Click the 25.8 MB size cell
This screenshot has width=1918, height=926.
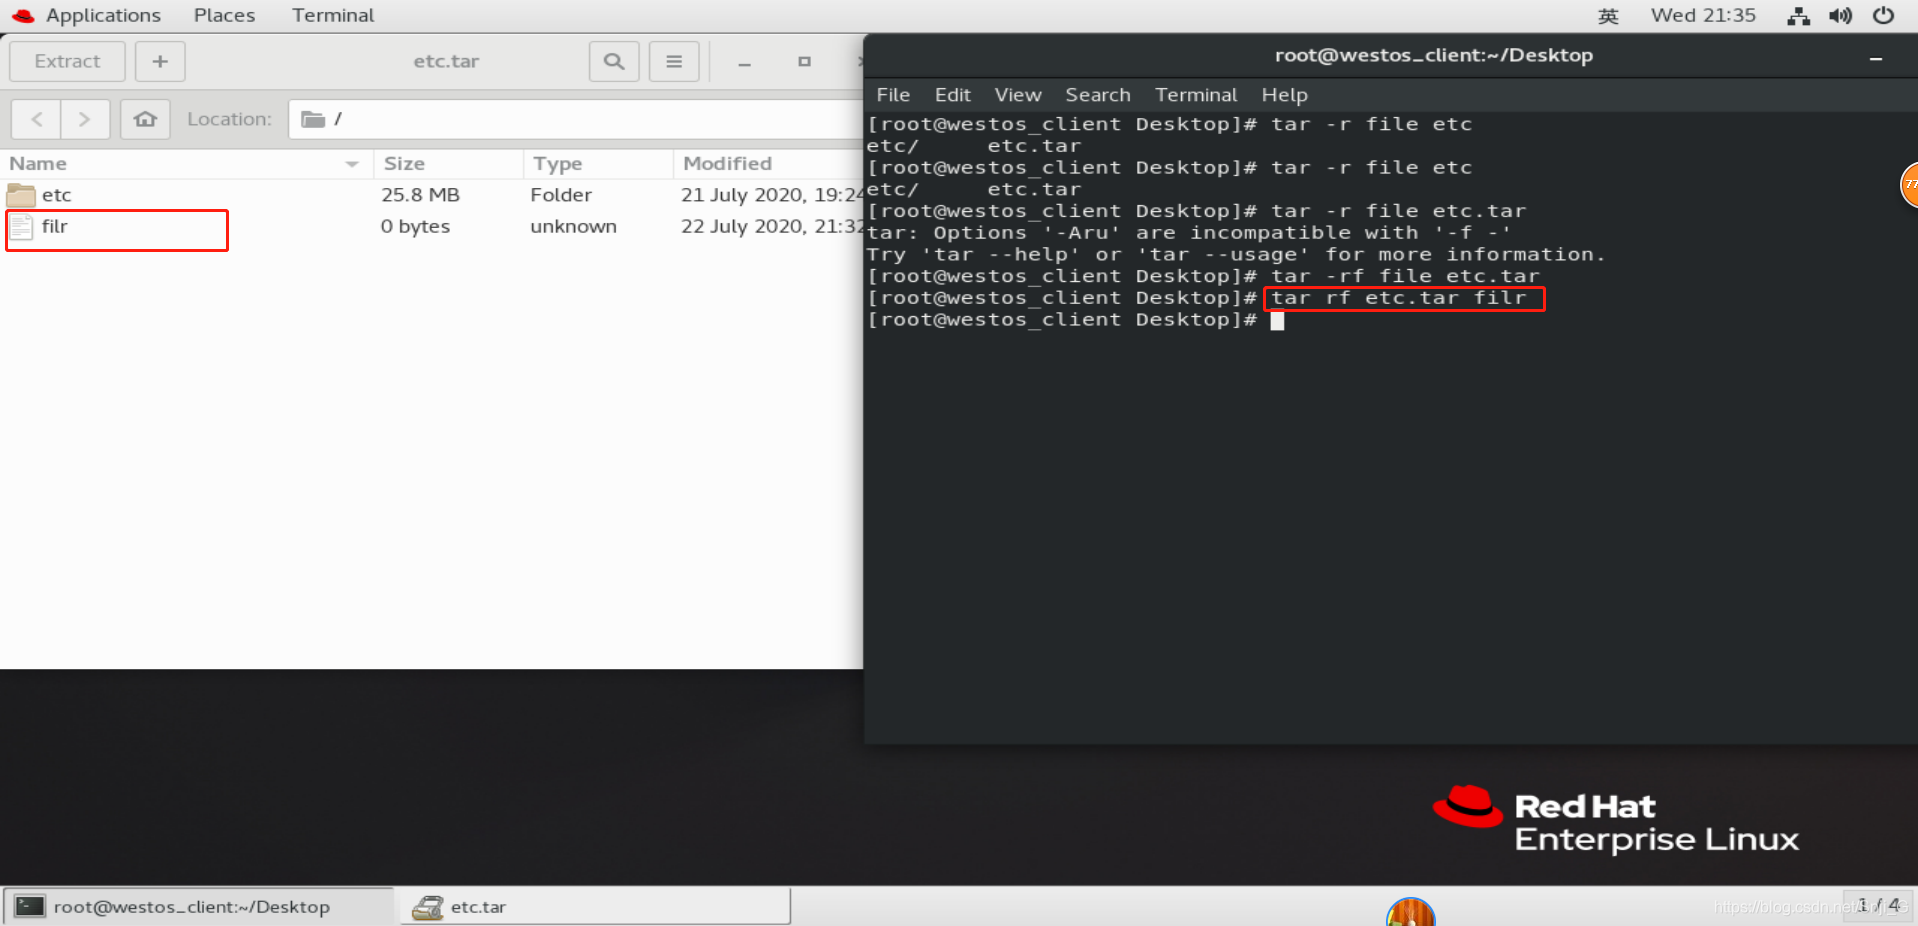tap(420, 195)
